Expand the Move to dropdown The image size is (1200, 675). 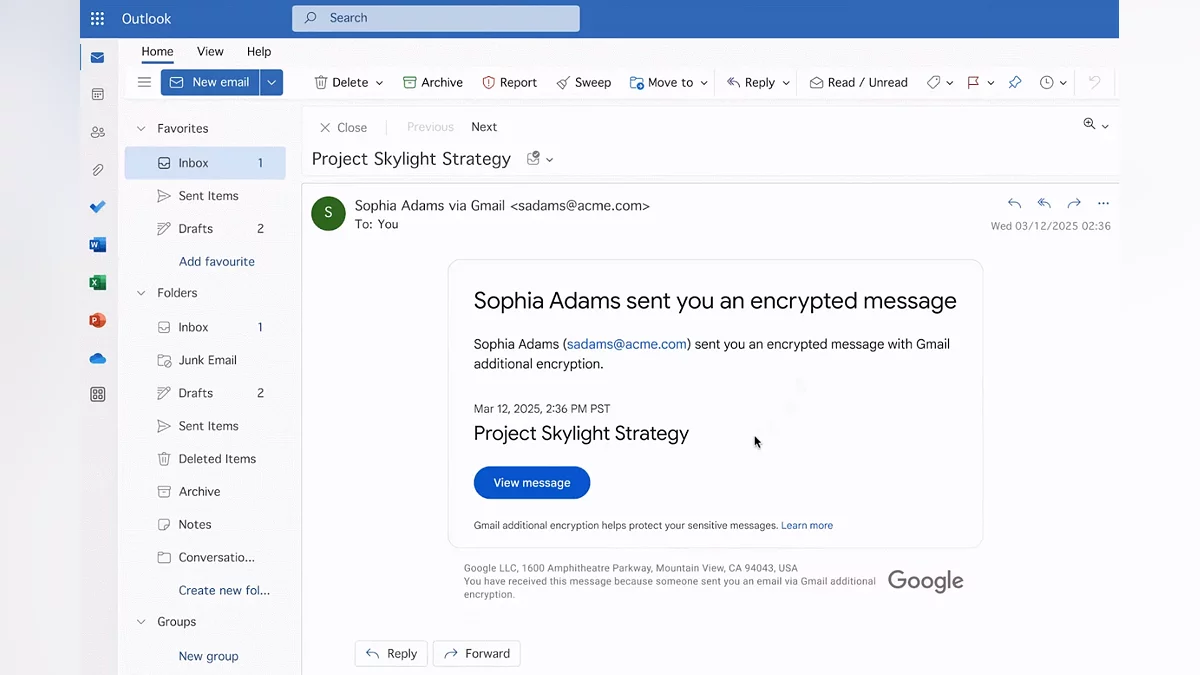(x=704, y=83)
